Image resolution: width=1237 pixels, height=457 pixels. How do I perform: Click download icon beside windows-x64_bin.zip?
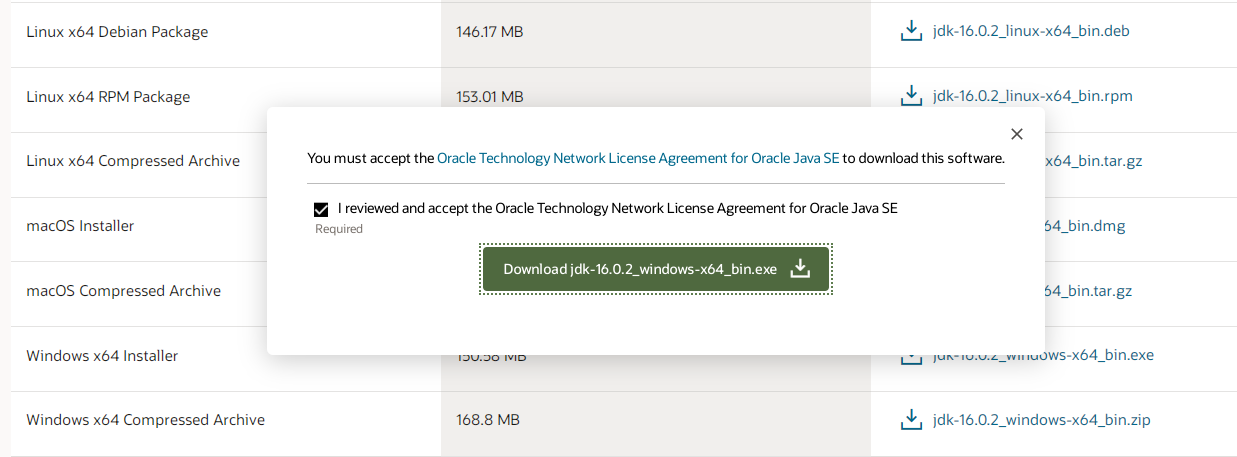[x=911, y=420]
